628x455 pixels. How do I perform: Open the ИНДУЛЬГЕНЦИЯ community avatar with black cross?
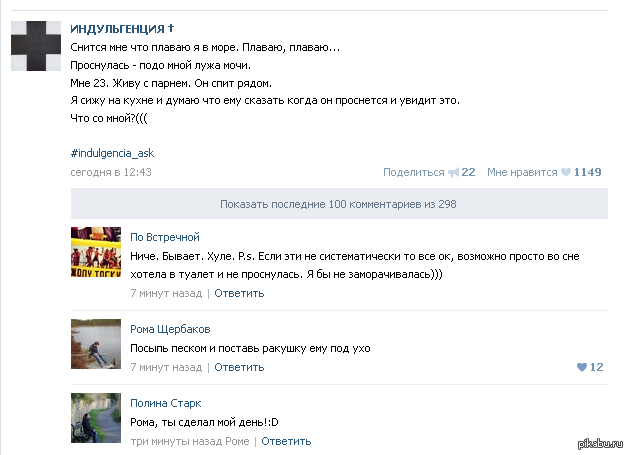36,46
